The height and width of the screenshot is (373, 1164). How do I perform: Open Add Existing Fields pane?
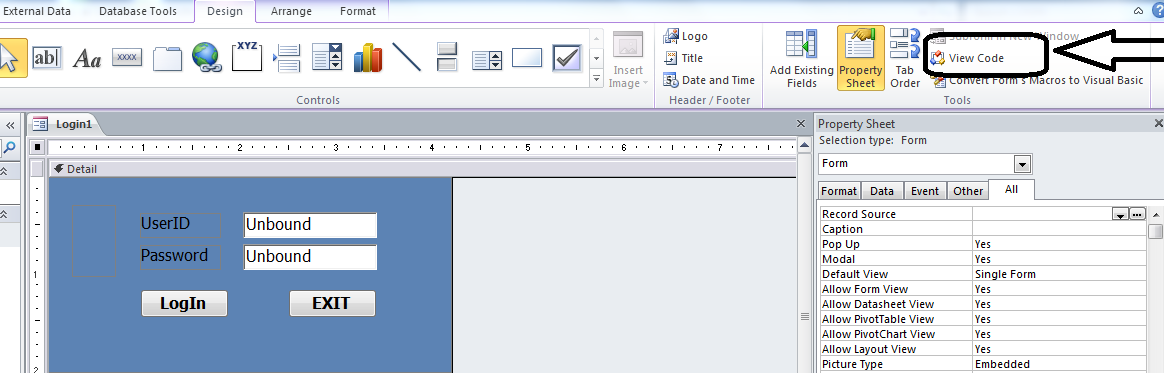pyautogui.click(x=802, y=59)
